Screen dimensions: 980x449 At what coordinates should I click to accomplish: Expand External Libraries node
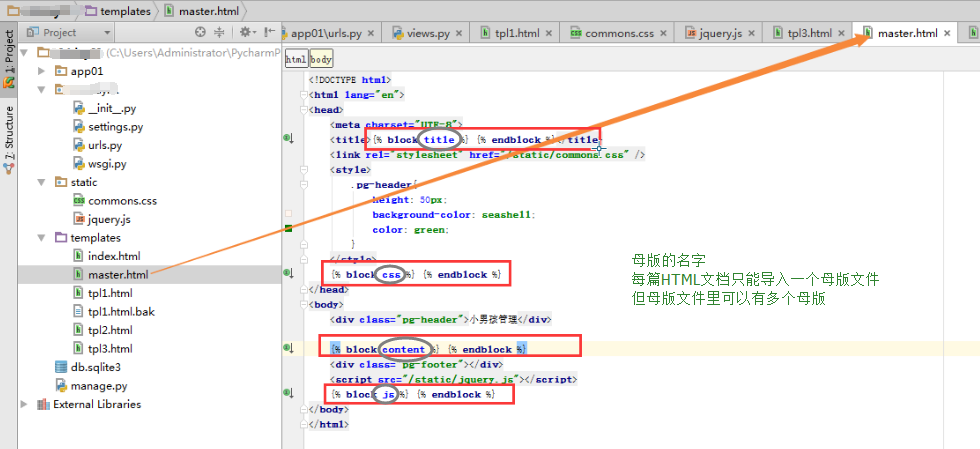[x=24, y=404]
